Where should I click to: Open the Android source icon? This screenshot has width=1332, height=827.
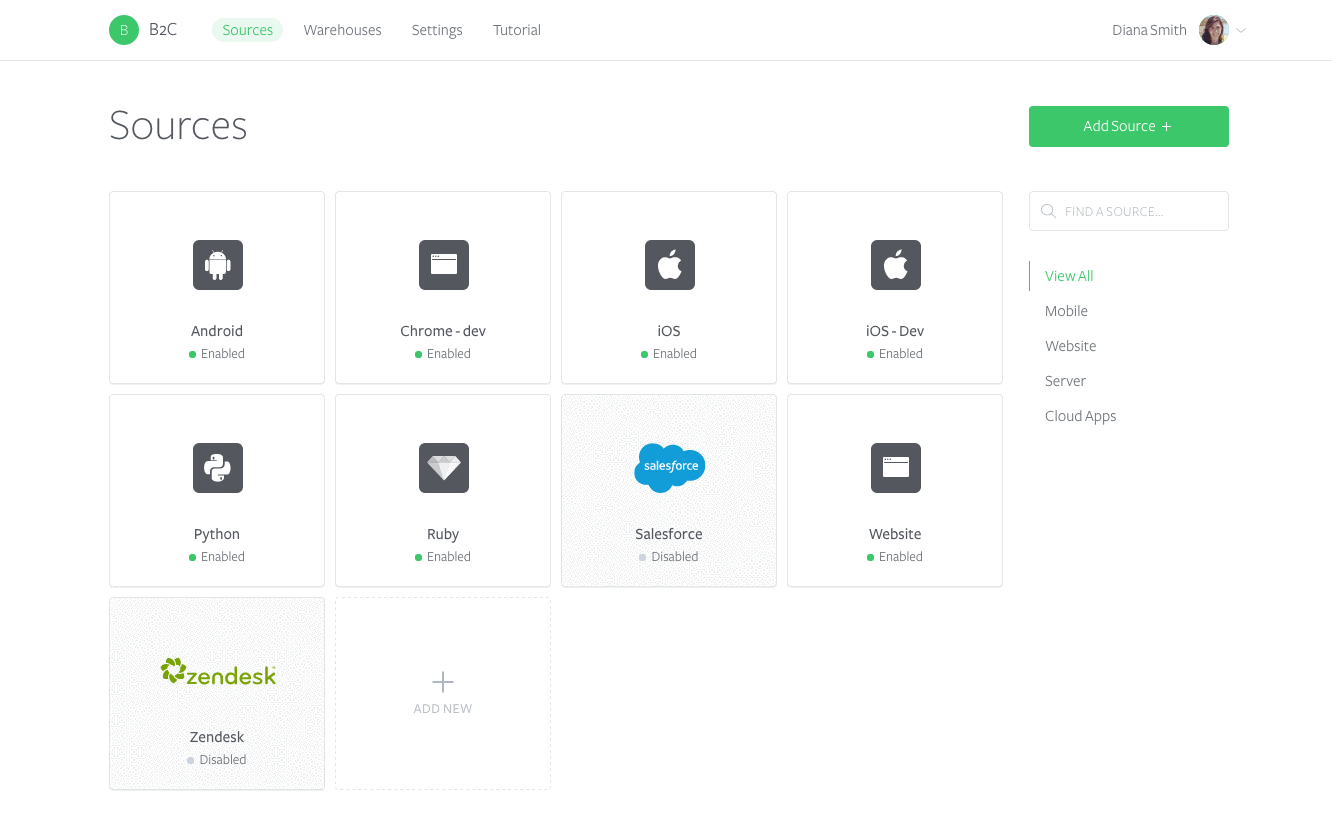pos(218,265)
